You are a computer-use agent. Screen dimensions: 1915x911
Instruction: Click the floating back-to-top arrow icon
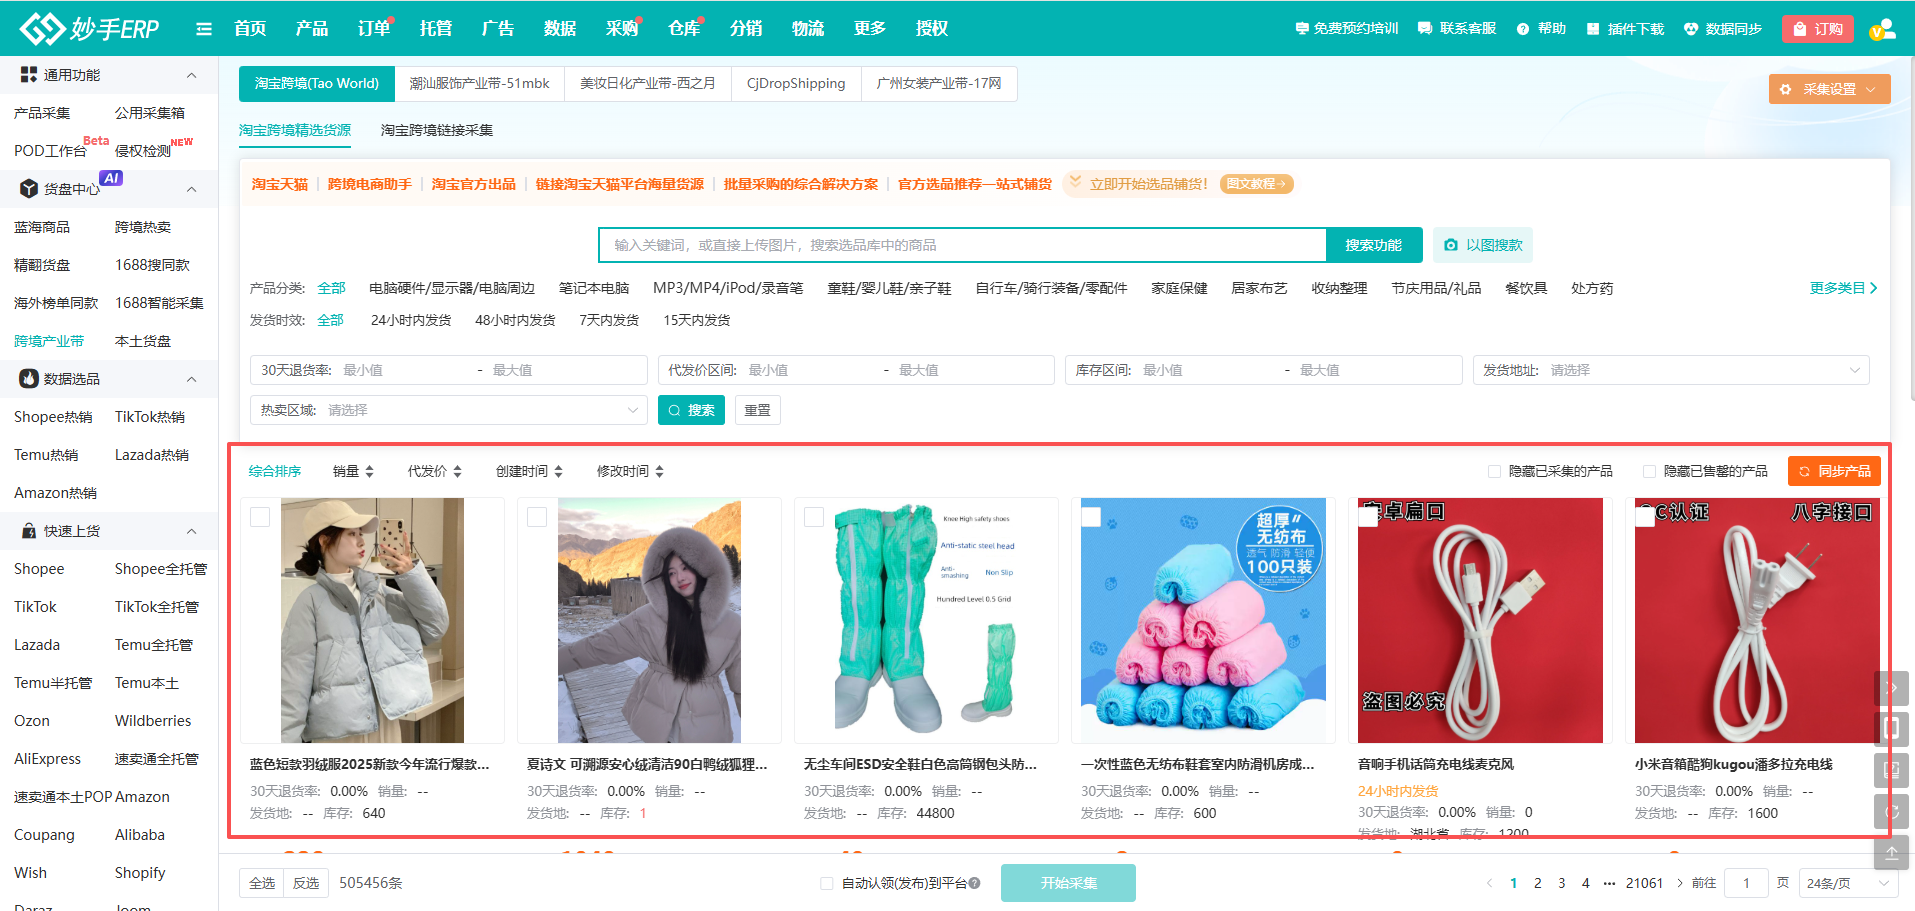1891,853
